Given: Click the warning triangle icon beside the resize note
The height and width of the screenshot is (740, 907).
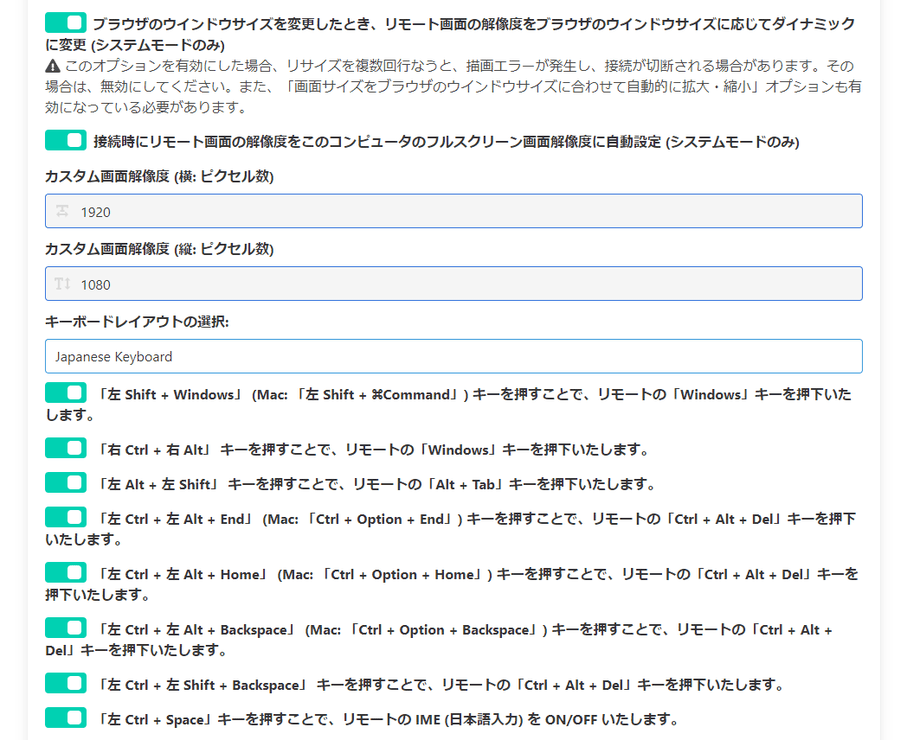Looking at the screenshot, I should pos(53,66).
